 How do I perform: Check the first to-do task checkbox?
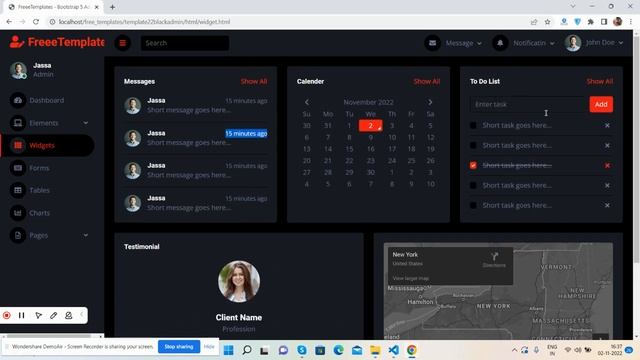(x=473, y=125)
